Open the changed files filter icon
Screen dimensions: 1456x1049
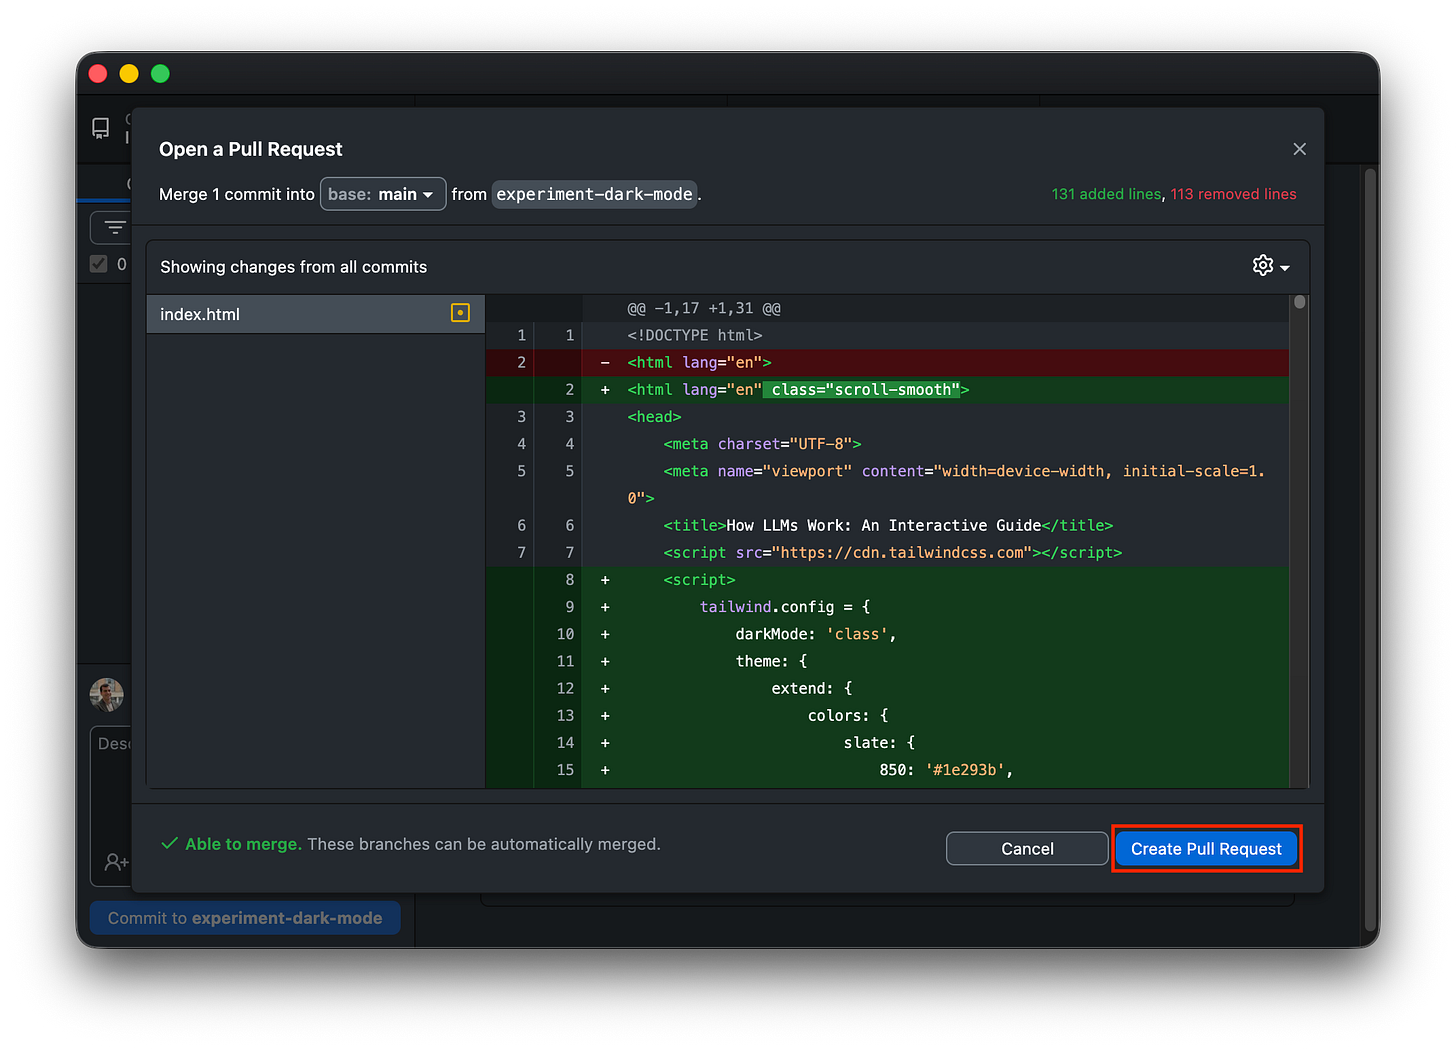113,227
